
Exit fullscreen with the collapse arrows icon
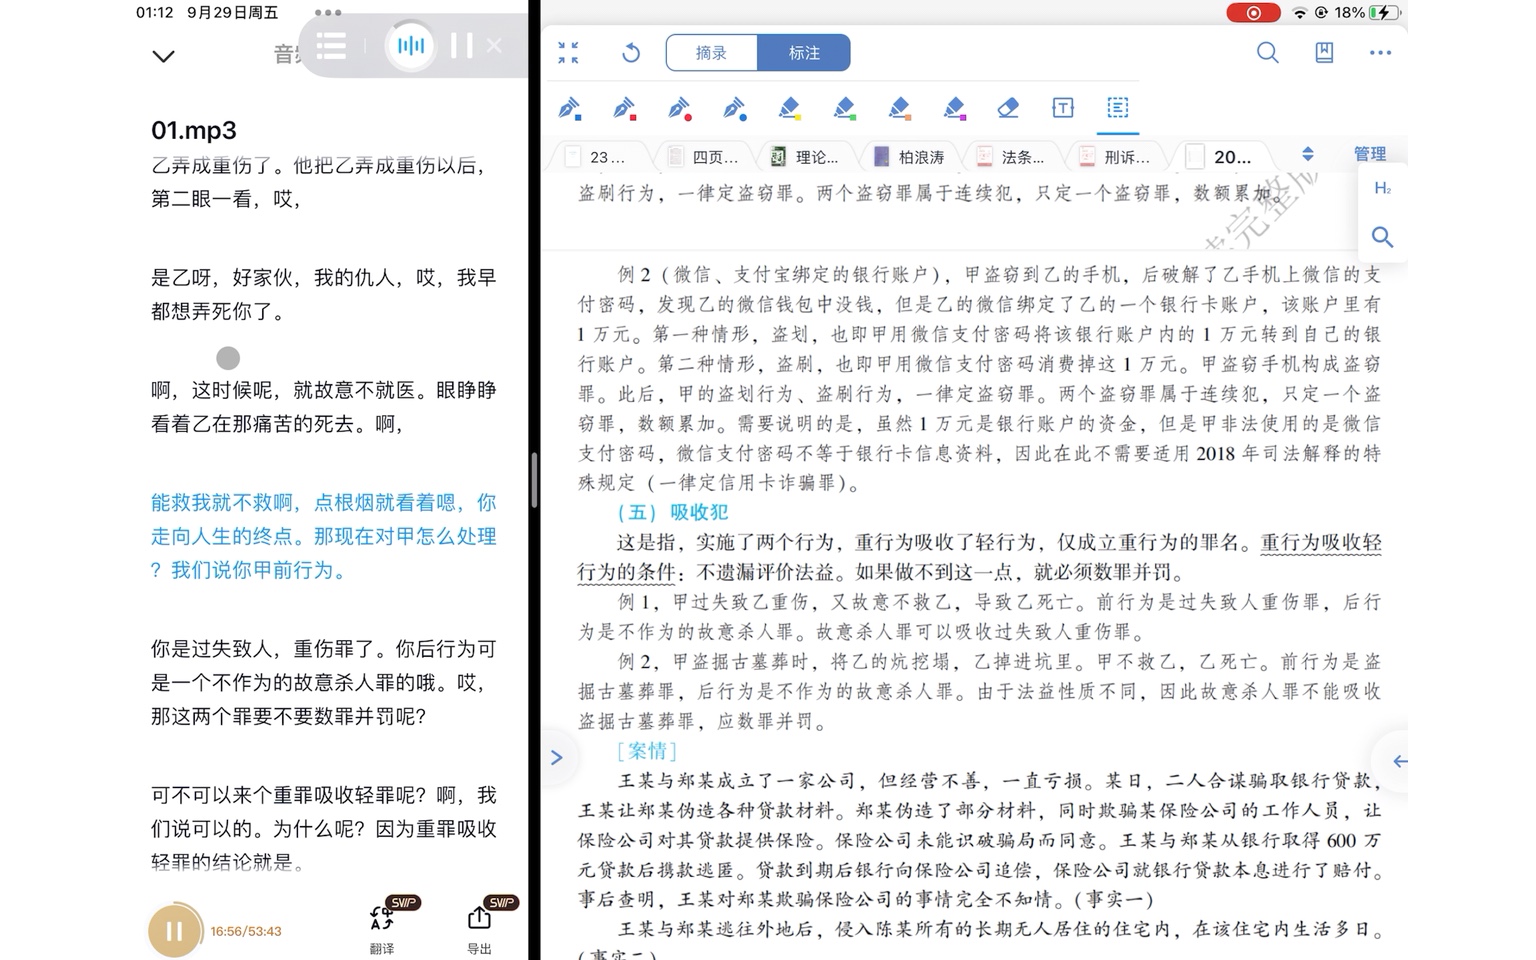(568, 53)
